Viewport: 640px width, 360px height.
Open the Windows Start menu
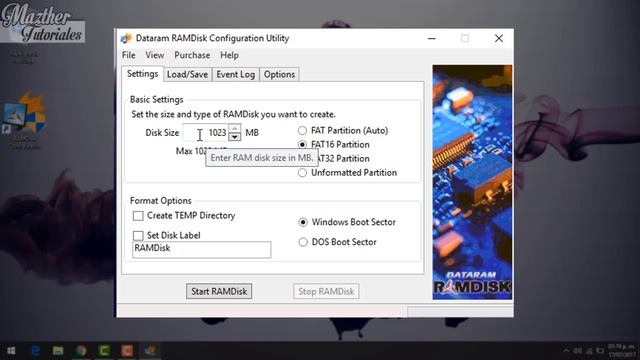[11, 351]
